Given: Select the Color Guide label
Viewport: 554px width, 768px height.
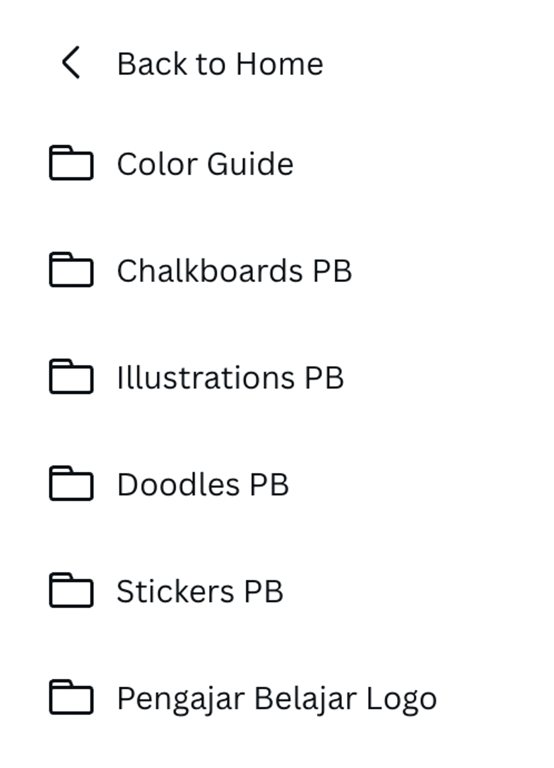Looking at the screenshot, I should point(205,164).
